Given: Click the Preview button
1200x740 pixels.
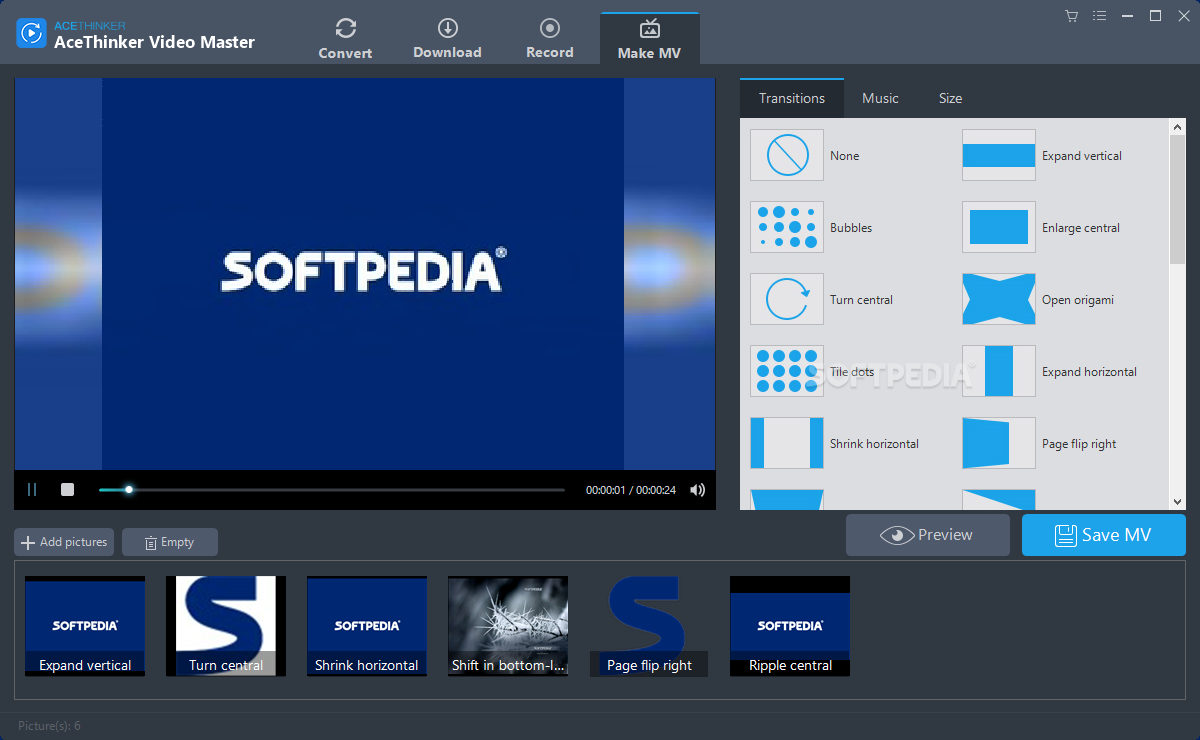Looking at the screenshot, I should 928,535.
